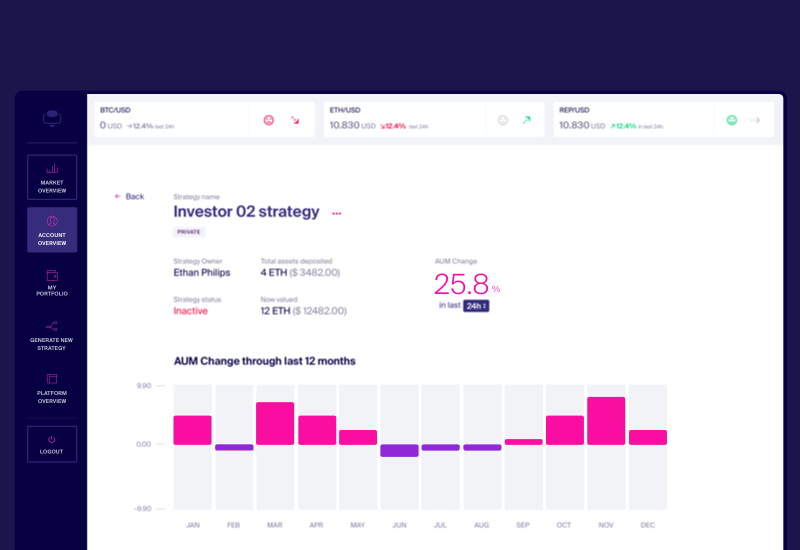Image resolution: width=800 pixels, height=550 pixels.
Task: Click the Inactive strategy status
Action: click(191, 311)
